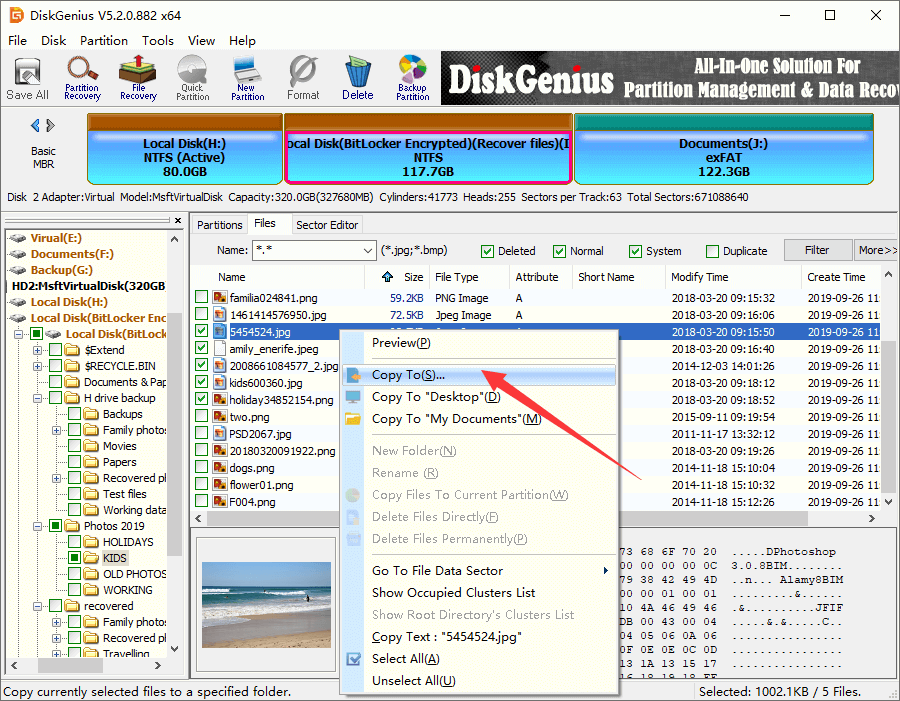Open the Partition Recovery tool
The width and height of the screenshot is (900, 701).
pyautogui.click(x=82, y=78)
